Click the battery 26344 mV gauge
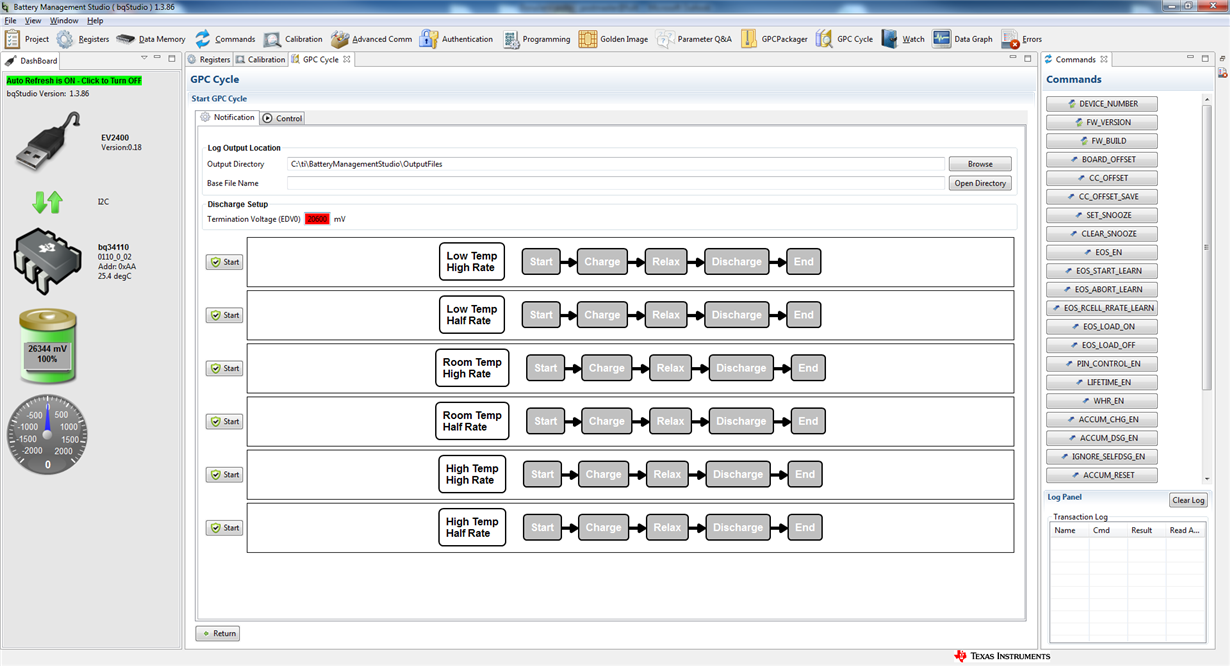This screenshot has height=666, width=1230. [x=48, y=346]
